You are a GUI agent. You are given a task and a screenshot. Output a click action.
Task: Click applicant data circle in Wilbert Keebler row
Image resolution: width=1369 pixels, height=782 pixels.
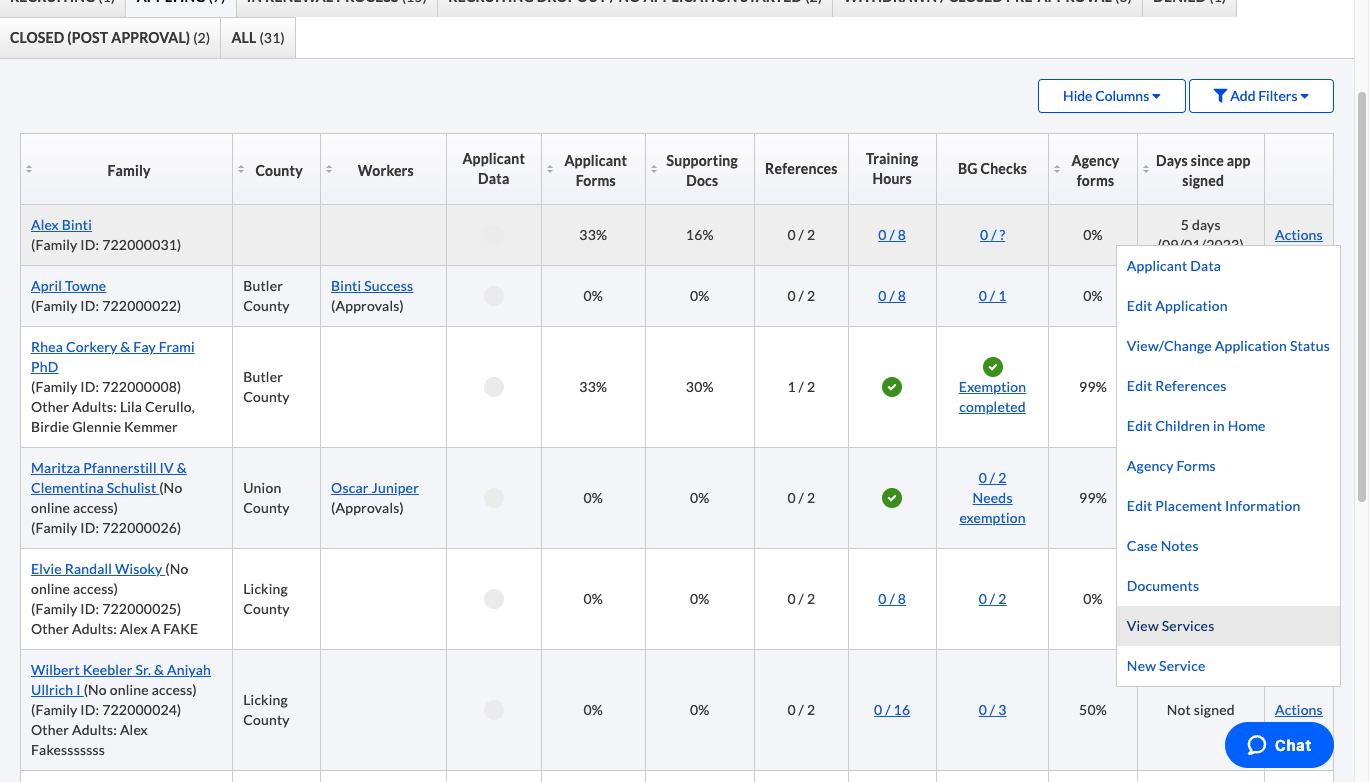(493, 710)
